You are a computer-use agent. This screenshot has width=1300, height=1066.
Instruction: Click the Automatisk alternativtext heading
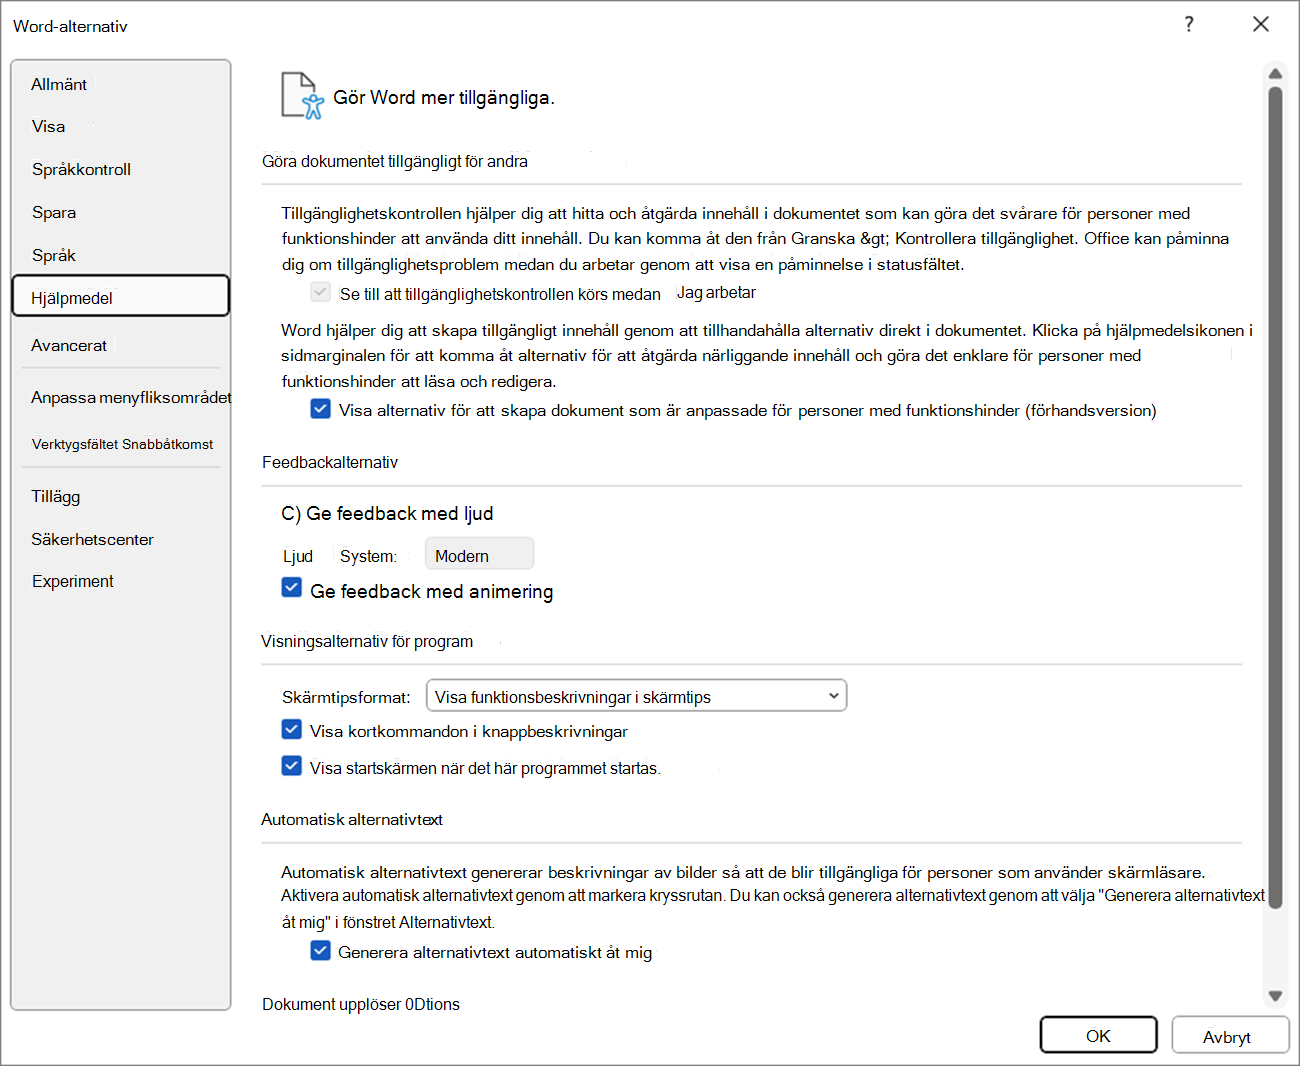pos(352,819)
